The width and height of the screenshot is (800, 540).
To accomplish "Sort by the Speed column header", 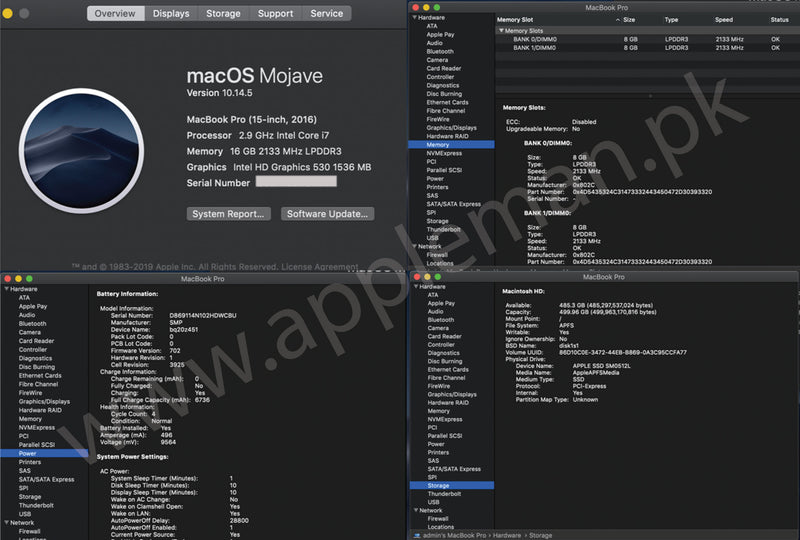I will click(x=724, y=20).
